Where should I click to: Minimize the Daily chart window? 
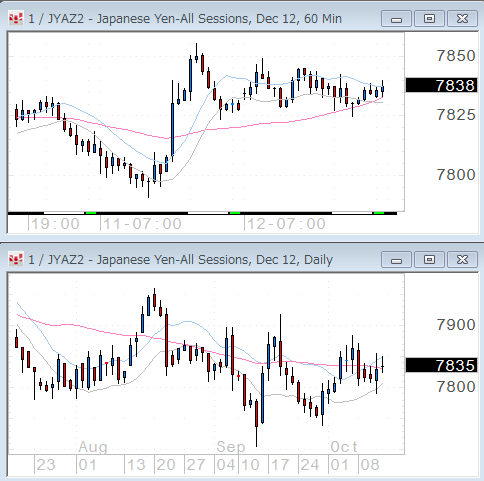(396, 260)
